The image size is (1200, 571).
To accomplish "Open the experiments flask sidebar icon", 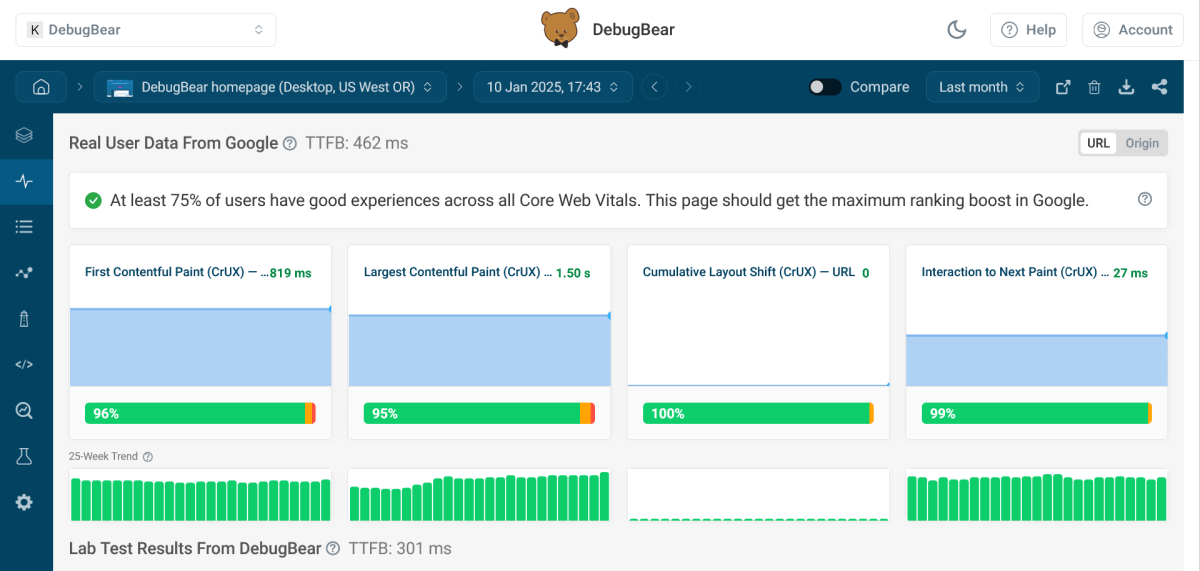I will (25, 456).
